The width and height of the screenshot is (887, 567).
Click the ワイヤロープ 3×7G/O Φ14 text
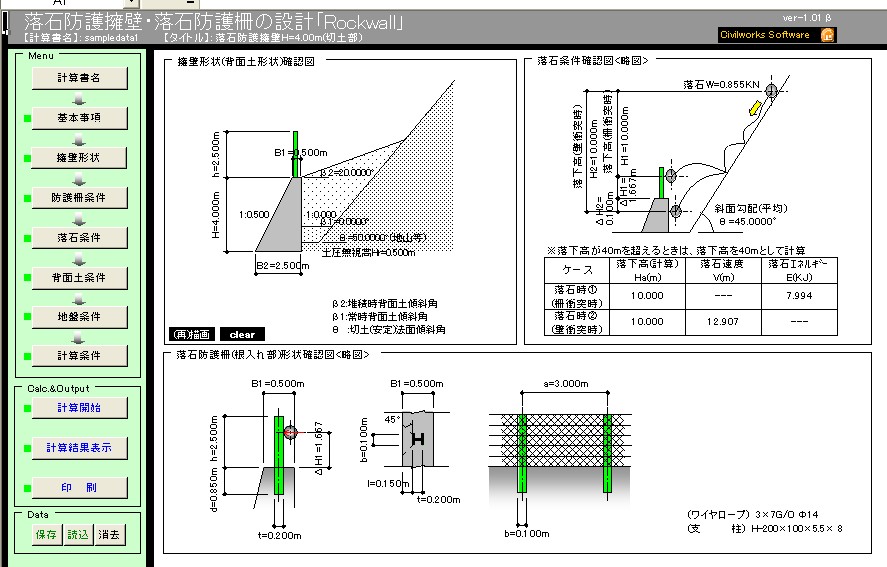[x=752, y=514]
